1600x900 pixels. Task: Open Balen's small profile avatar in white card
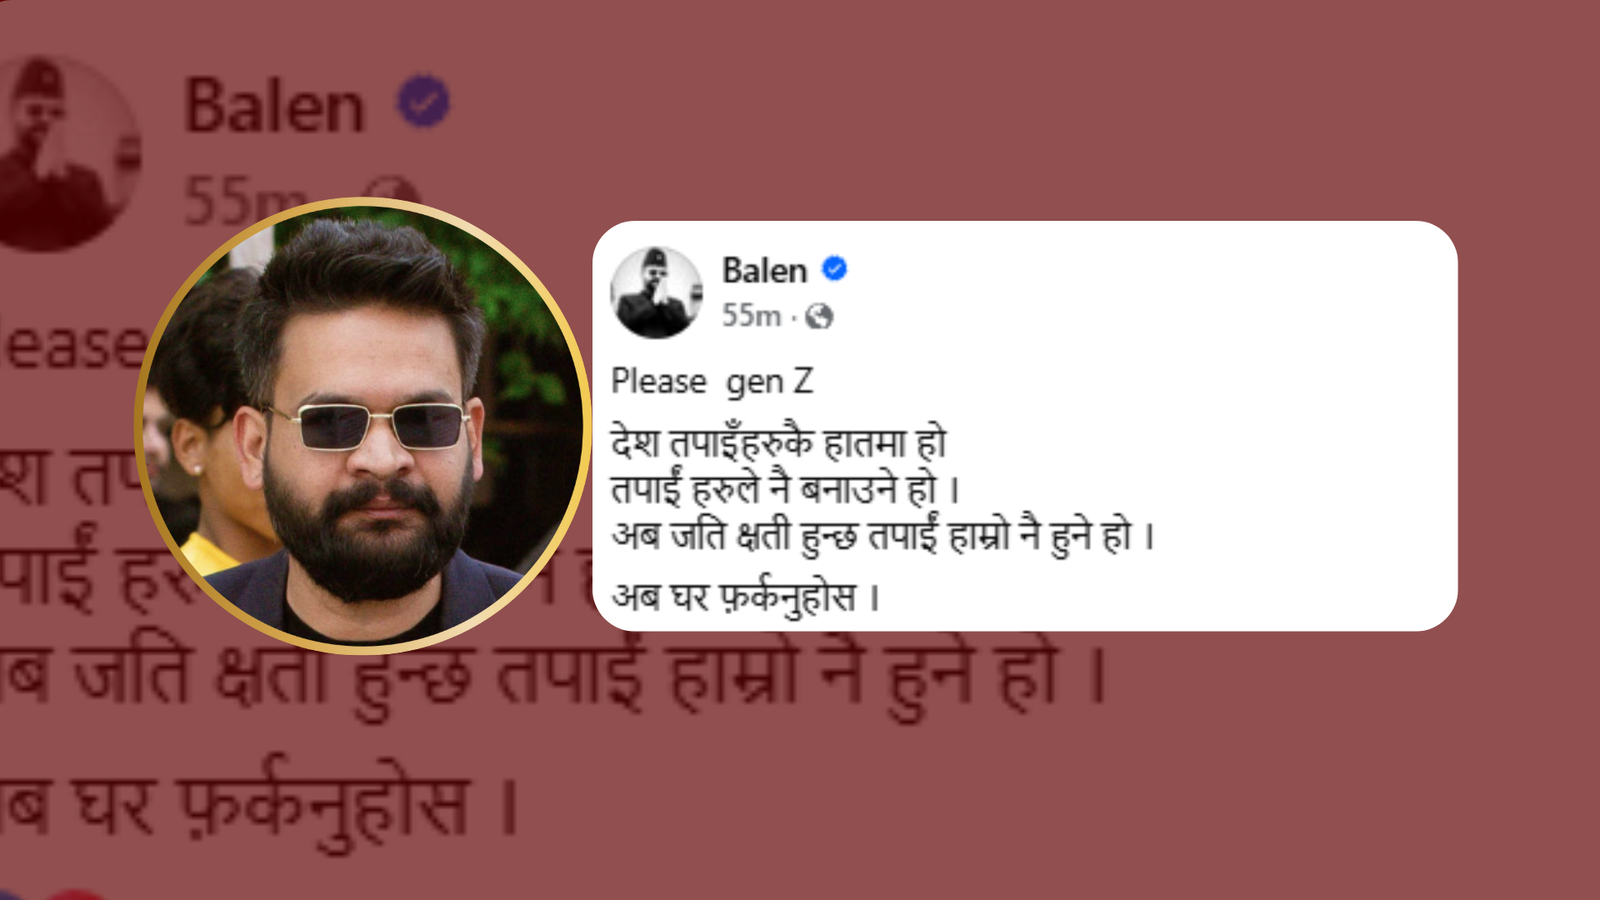[x=656, y=292]
